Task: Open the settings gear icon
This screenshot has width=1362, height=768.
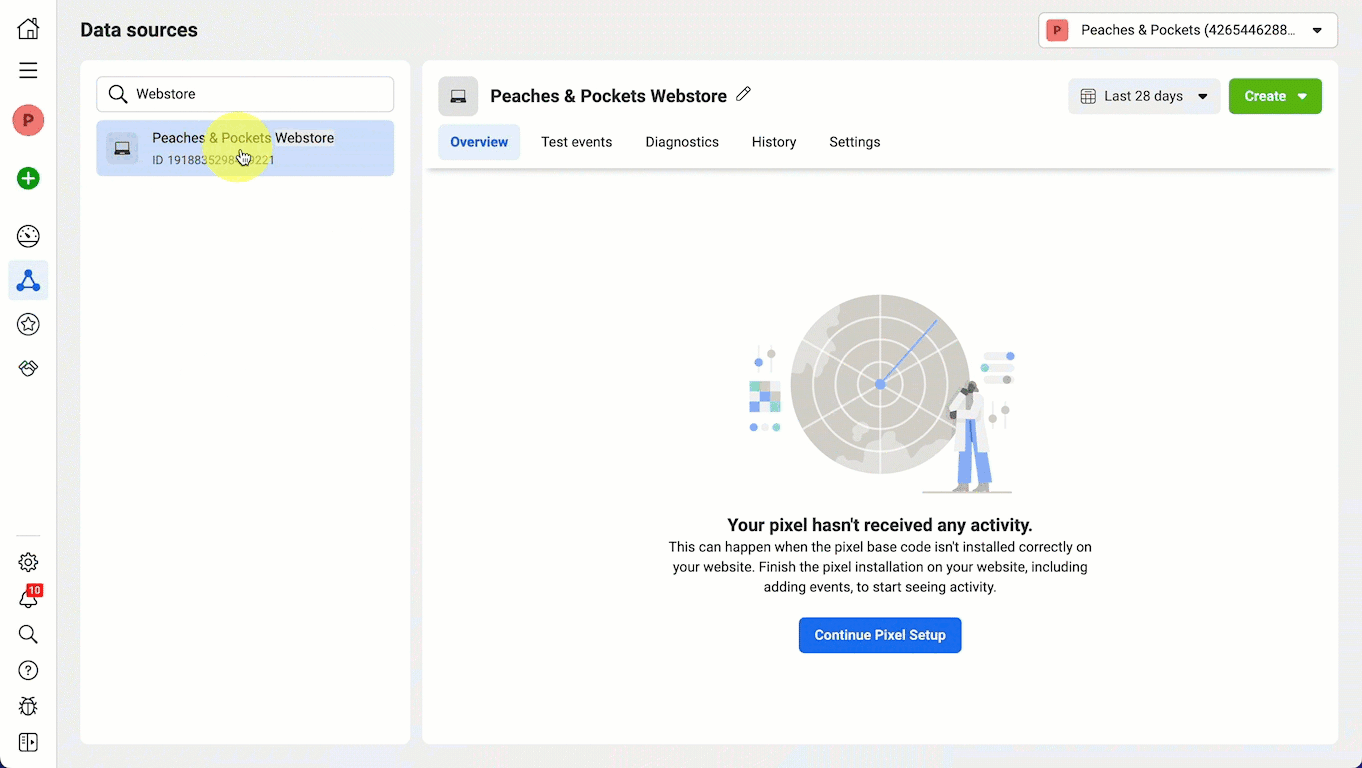Action: pyautogui.click(x=28, y=562)
